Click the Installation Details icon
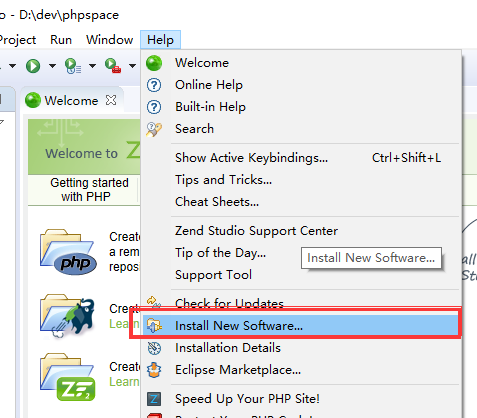Viewport: 477px width, 418px height. click(154, 348)
